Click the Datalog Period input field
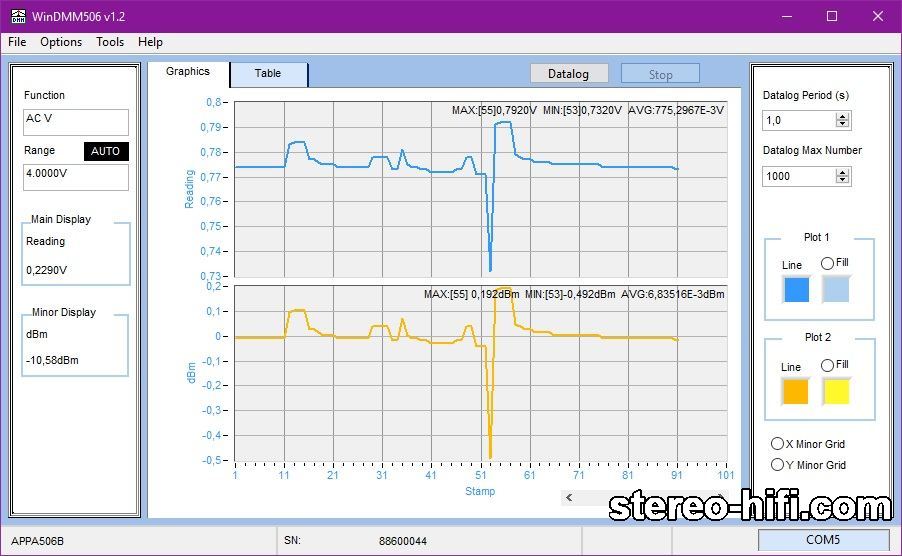The height and width of the screenshot is (556, 902). [798, 120]
